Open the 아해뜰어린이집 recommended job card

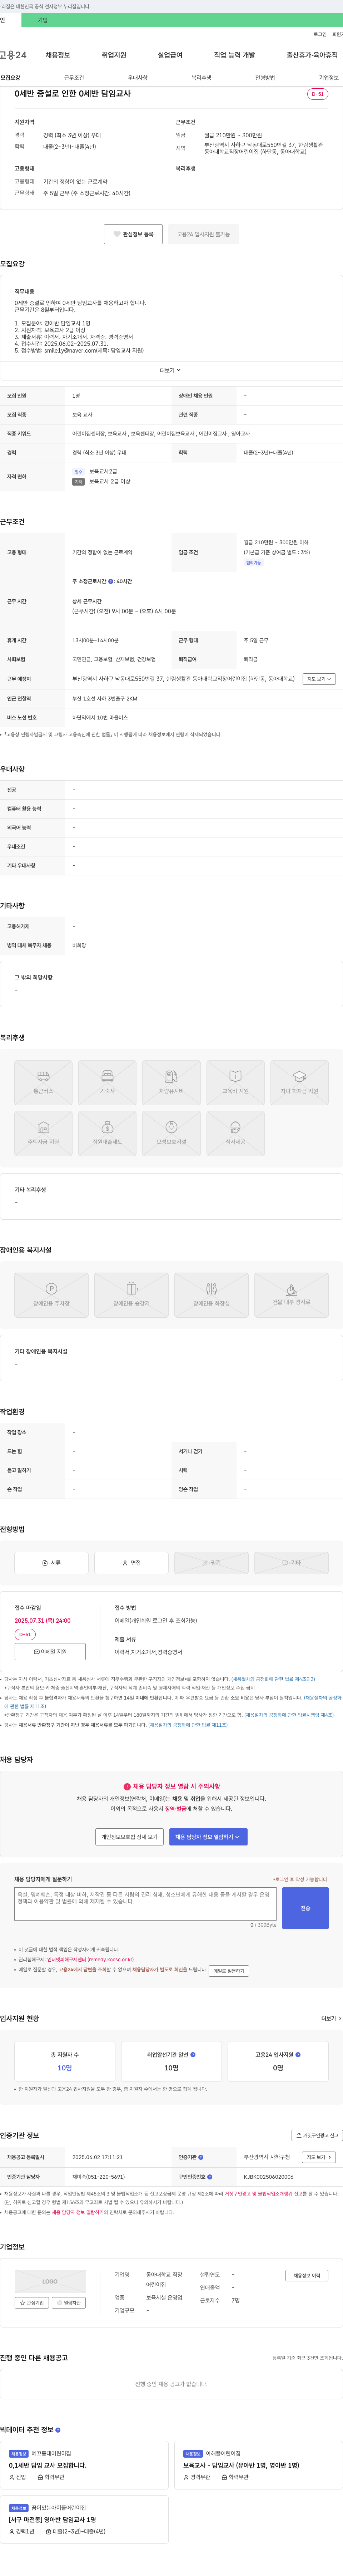(x=258, y=2465)
